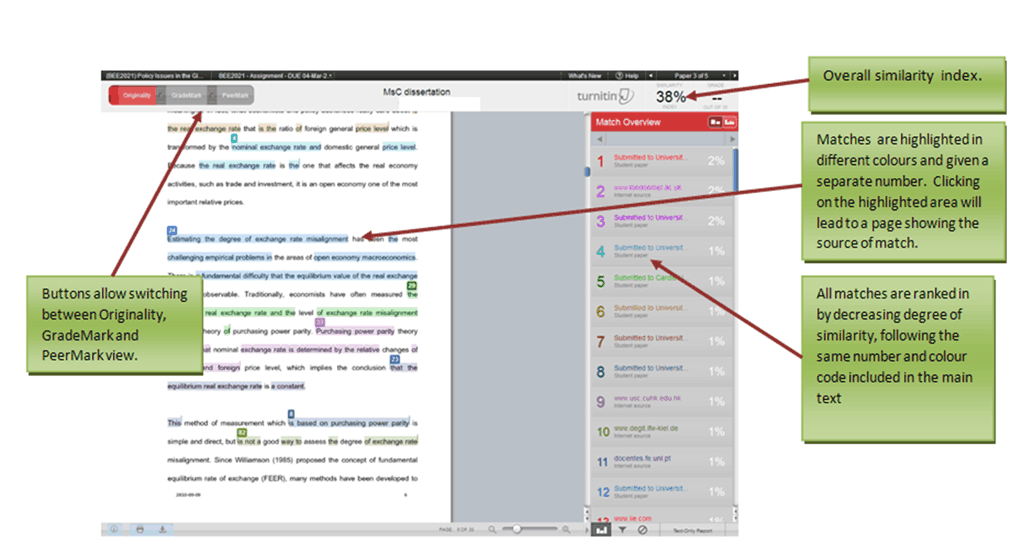Switch to PeerMark view
Screen dimensions: 1033x553
point(235,95)
